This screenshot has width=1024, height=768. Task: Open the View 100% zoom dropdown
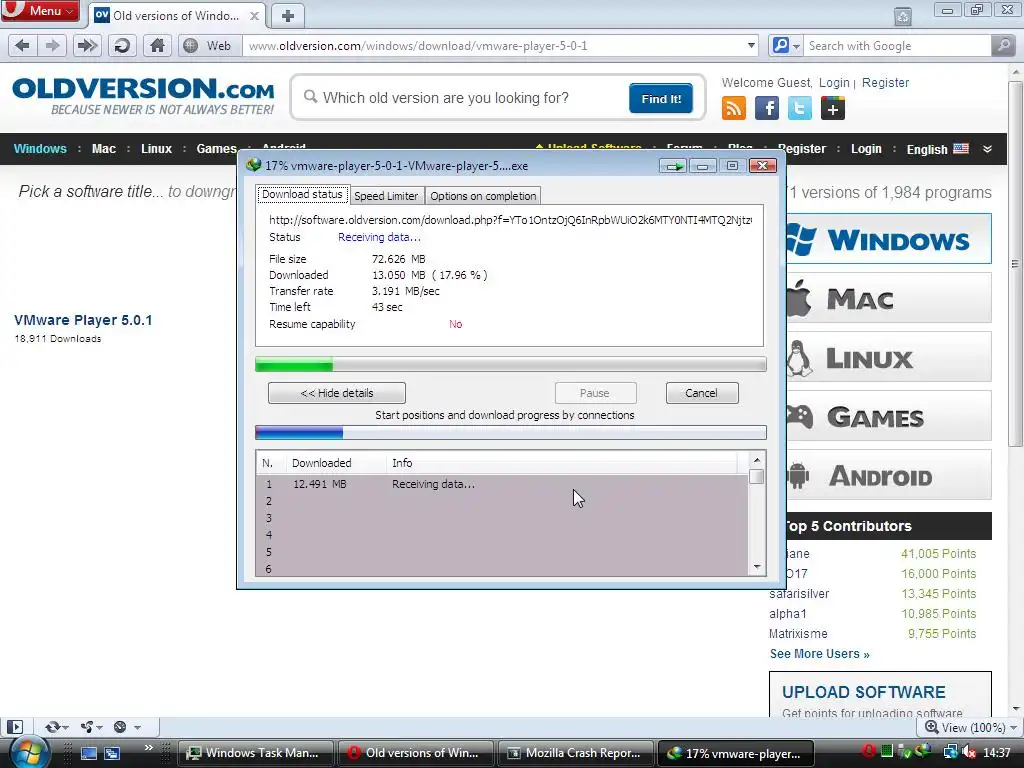971,728
